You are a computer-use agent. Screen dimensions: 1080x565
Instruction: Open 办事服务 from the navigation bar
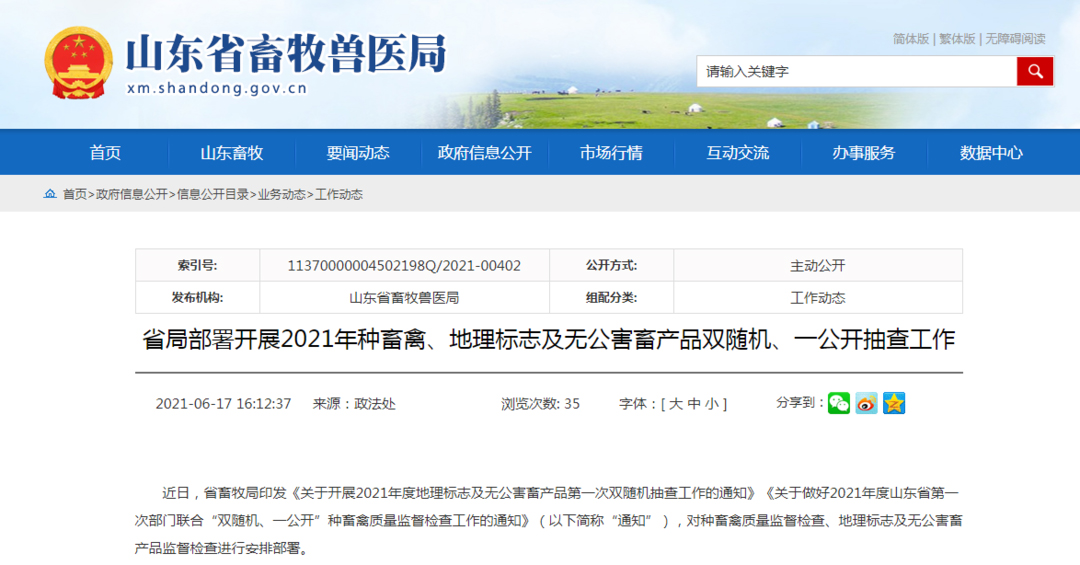click(864, 153)
